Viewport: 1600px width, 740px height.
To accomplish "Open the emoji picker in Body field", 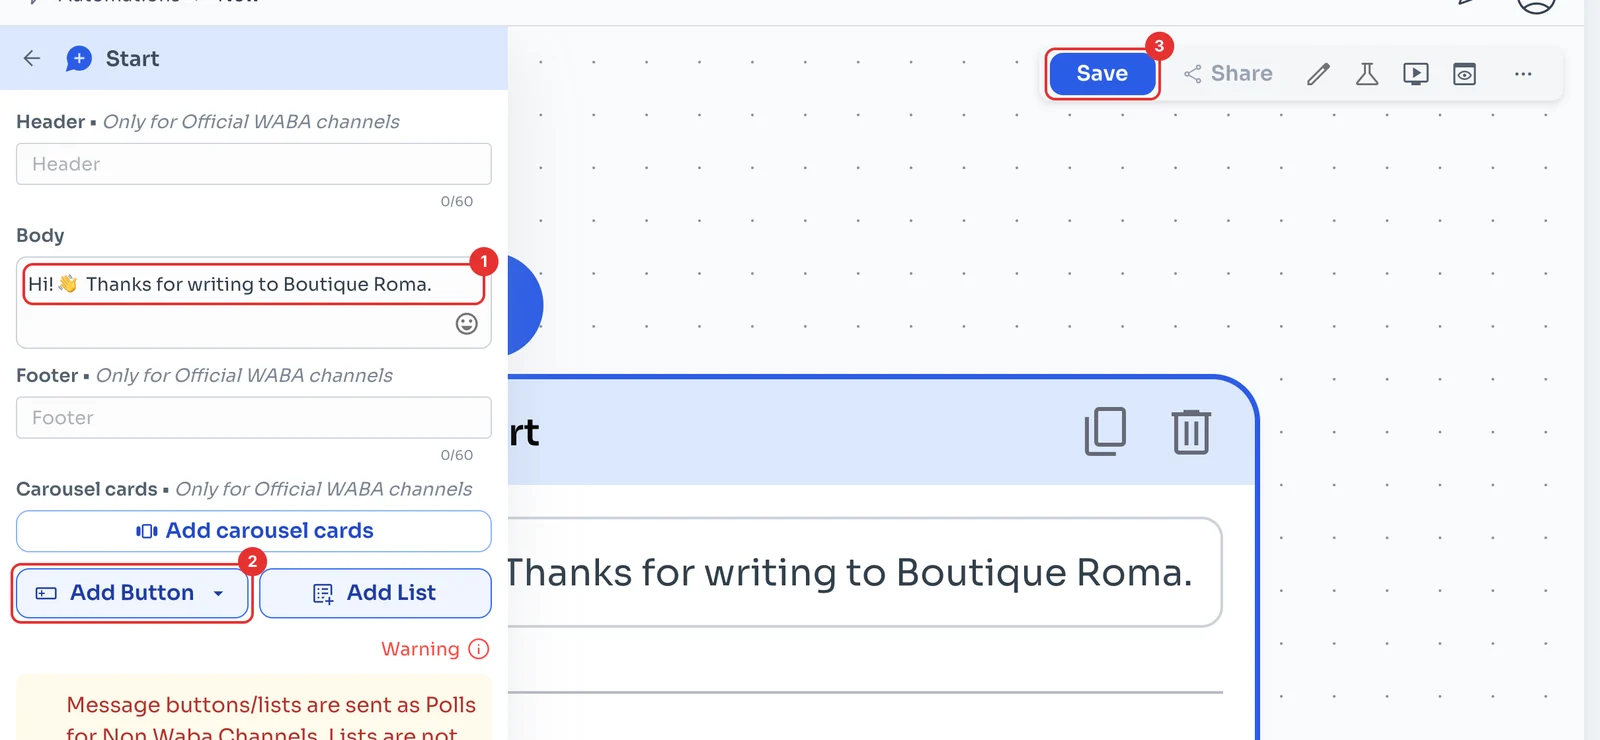I will pos(467,324).
